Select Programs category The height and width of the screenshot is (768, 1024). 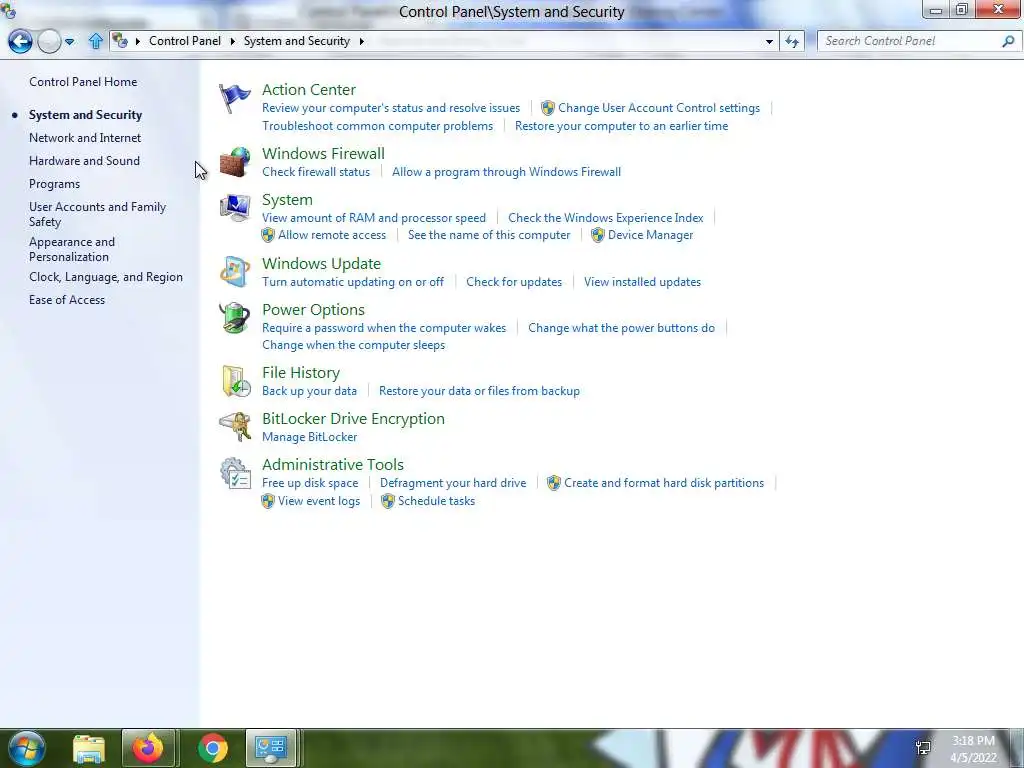(54, 184)
